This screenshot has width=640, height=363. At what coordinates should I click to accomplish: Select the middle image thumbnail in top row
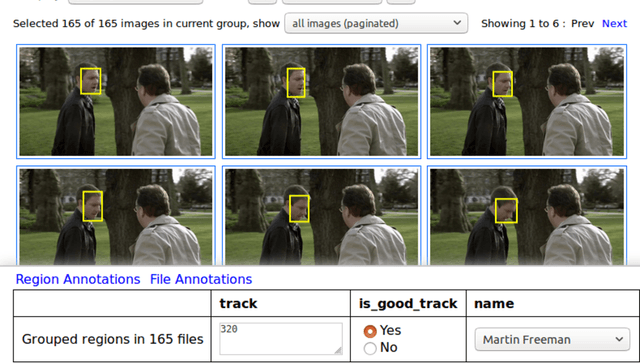pyautogui.click(x=322, y=101)
